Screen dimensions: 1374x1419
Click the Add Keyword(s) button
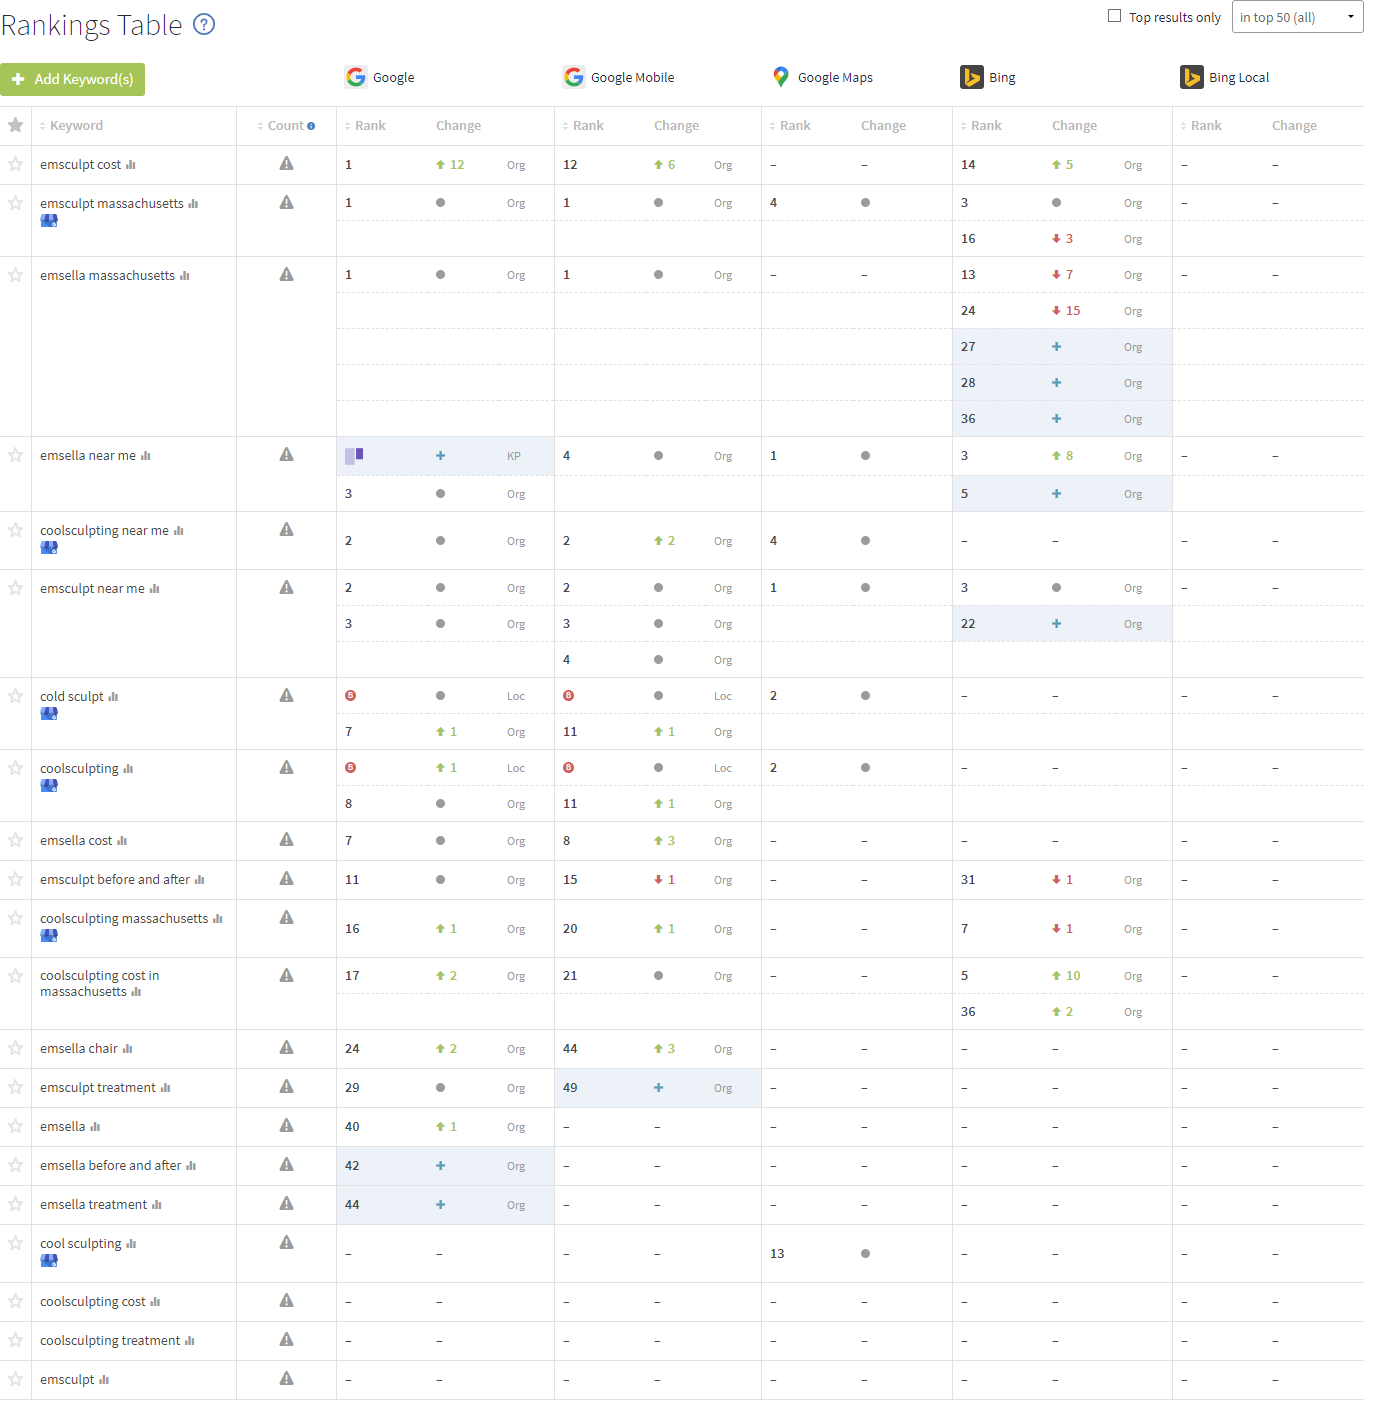pos(72,79)
